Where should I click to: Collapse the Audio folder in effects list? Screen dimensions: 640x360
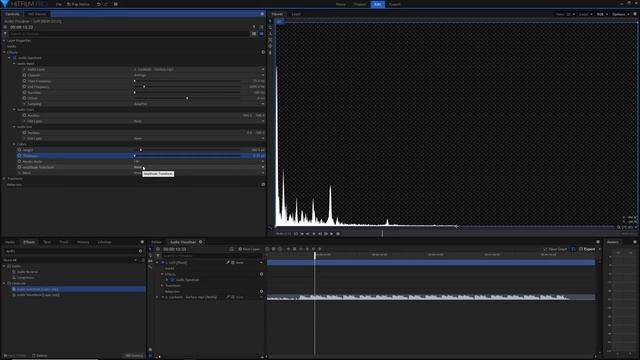point(4,266)
